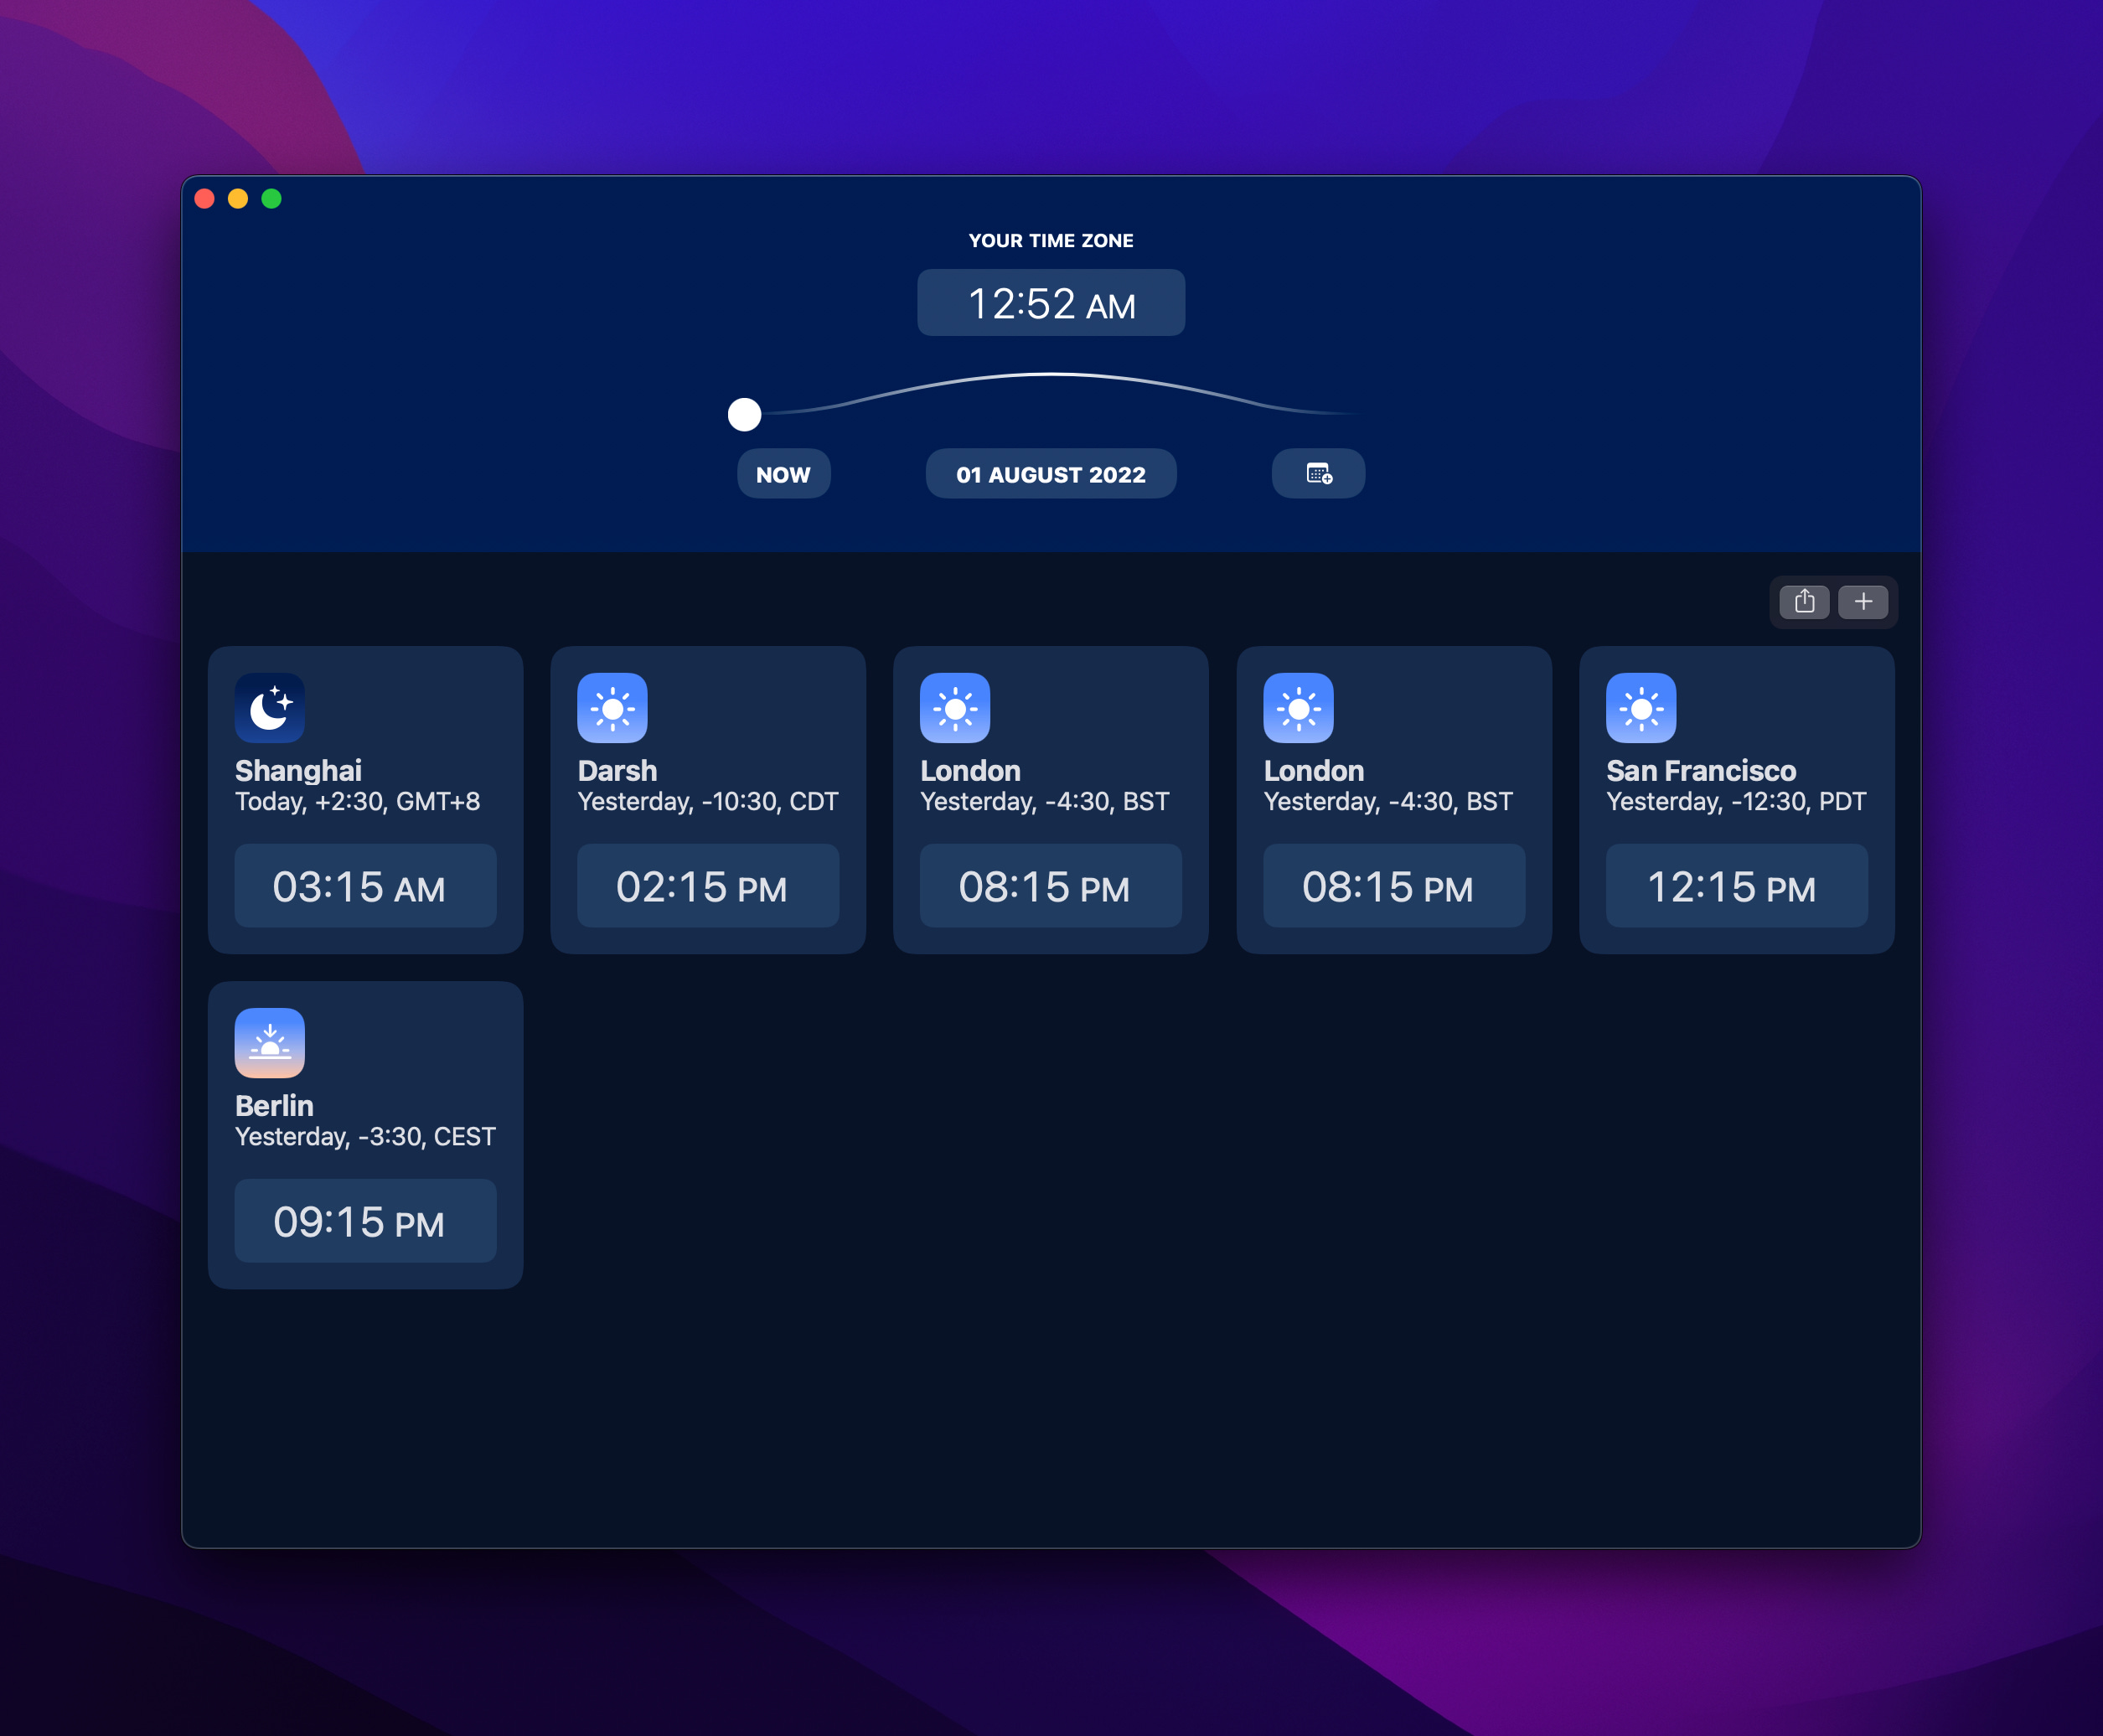The height and width of the screenshot is (1736, 2103).
Task: Click Shanghai's 03:15 AM time field
Action: pyautogui.click(x=365, y=886)
